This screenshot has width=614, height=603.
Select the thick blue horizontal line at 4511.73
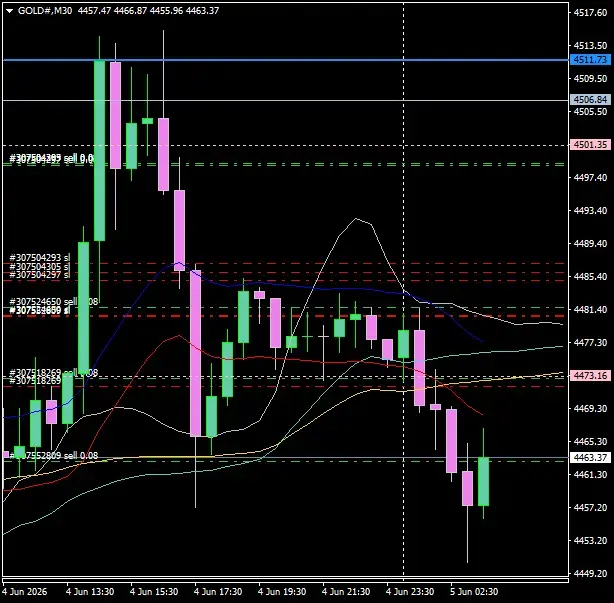pos(285,60)
